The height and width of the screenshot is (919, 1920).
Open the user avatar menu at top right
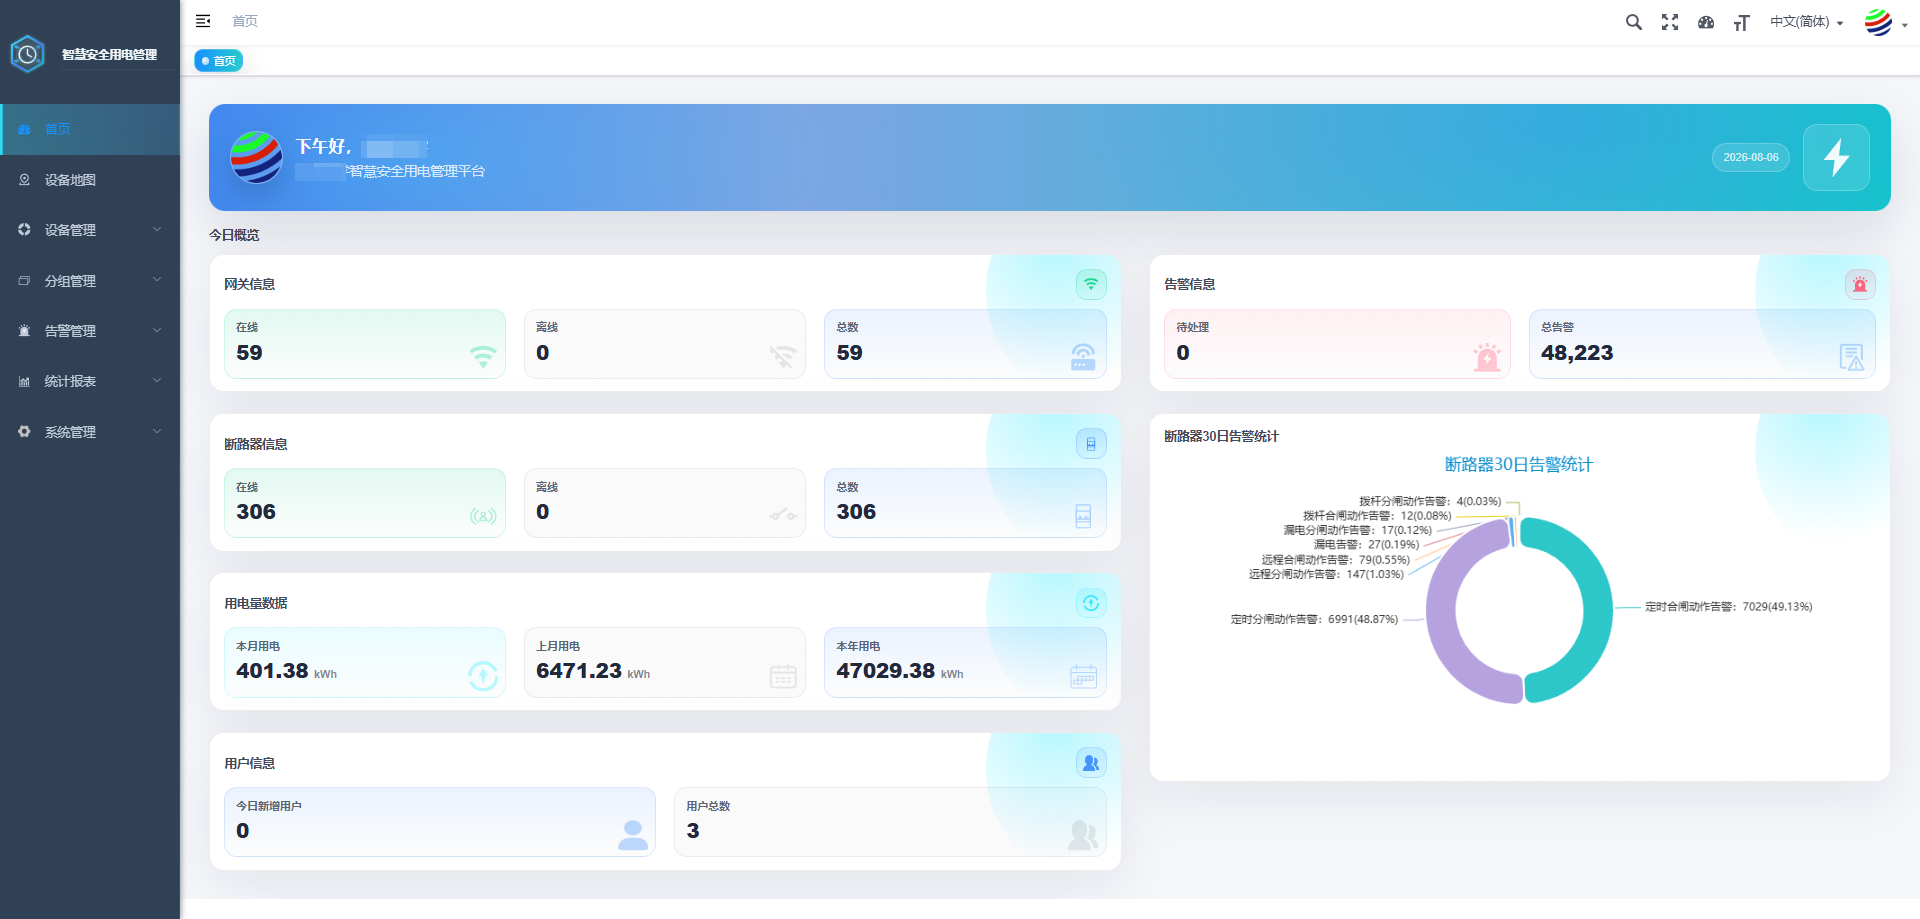1886,22
